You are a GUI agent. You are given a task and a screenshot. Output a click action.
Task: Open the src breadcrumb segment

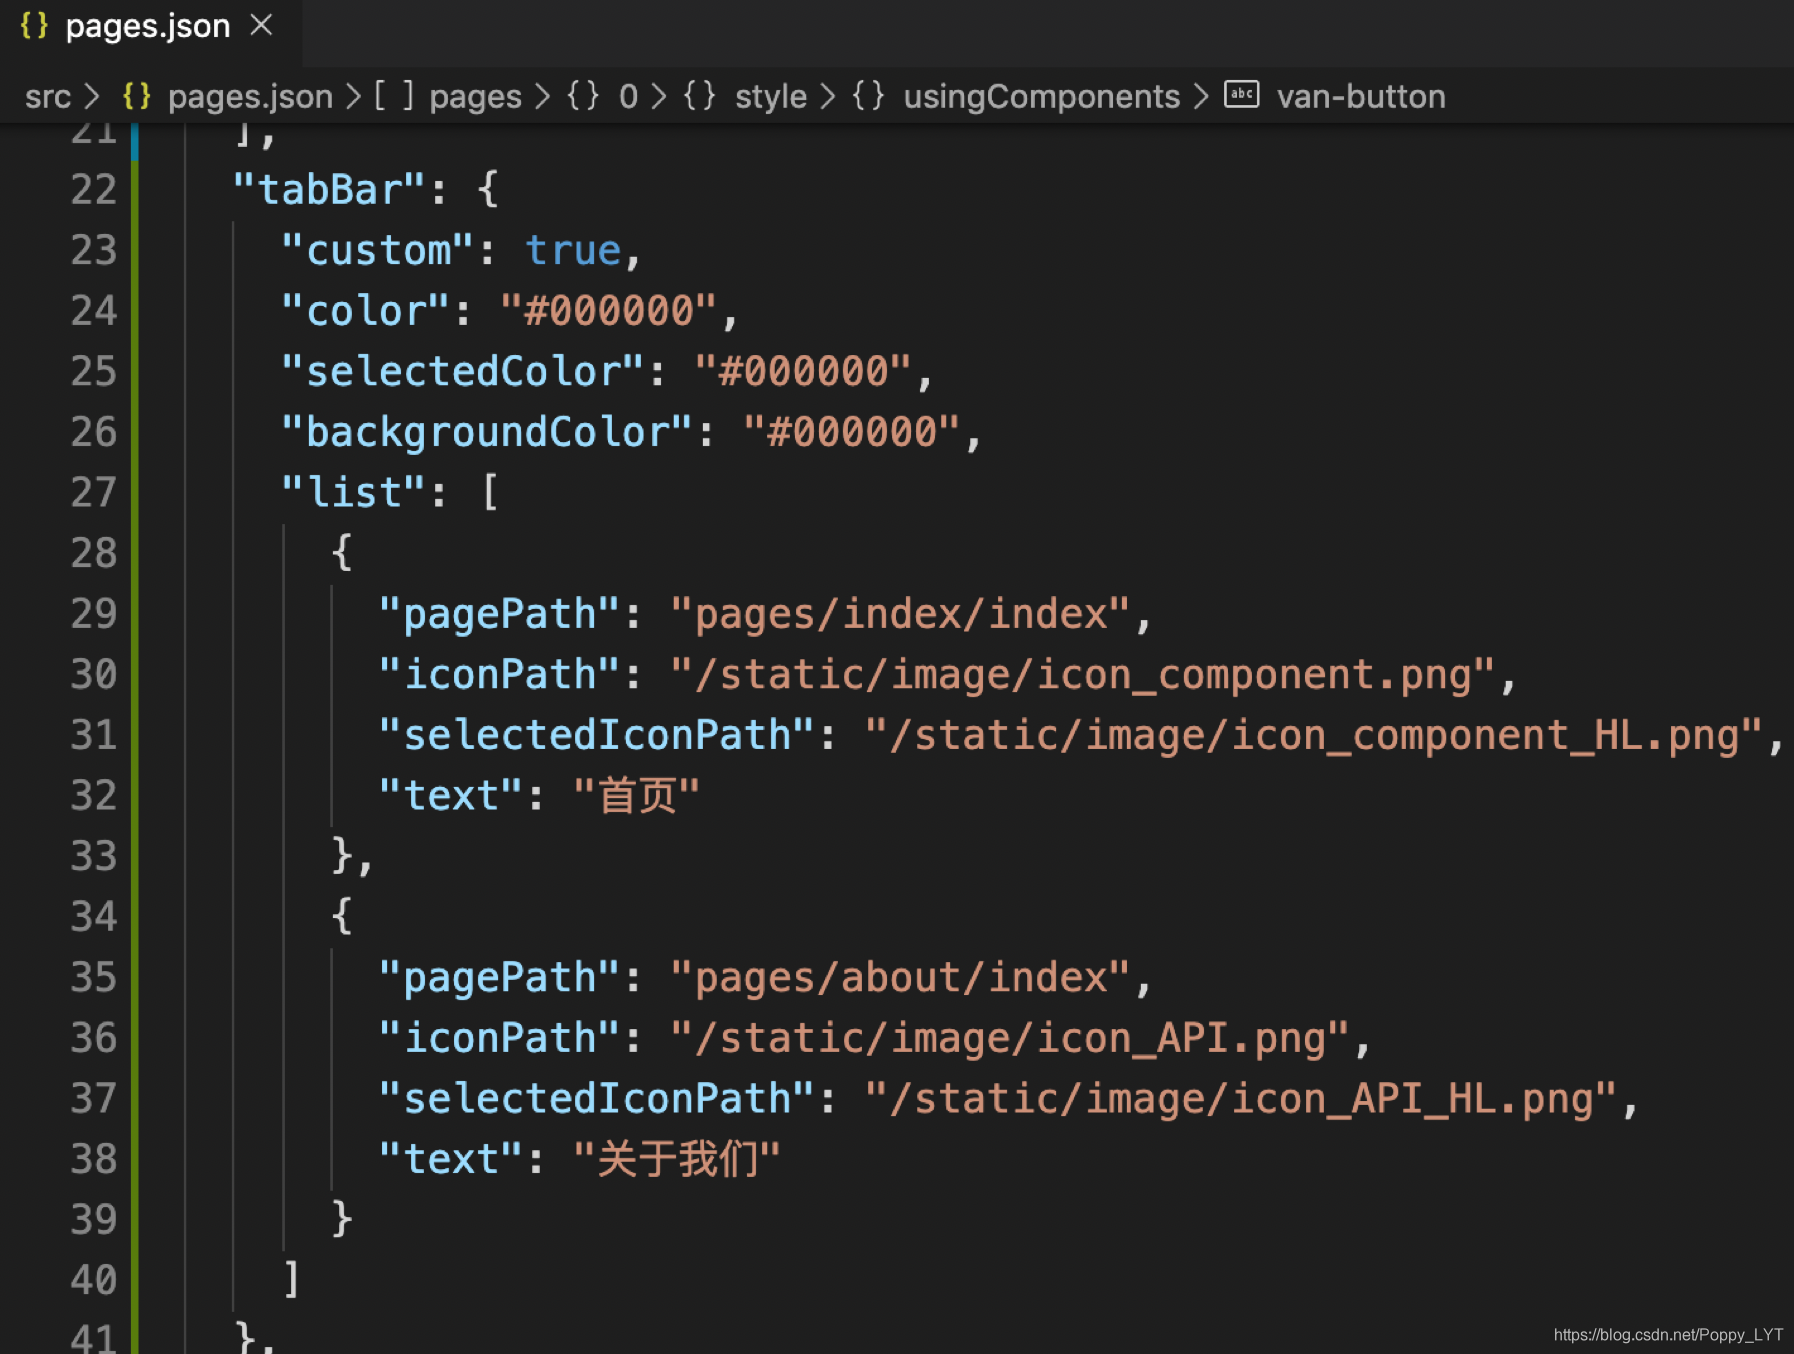[48, 97]
